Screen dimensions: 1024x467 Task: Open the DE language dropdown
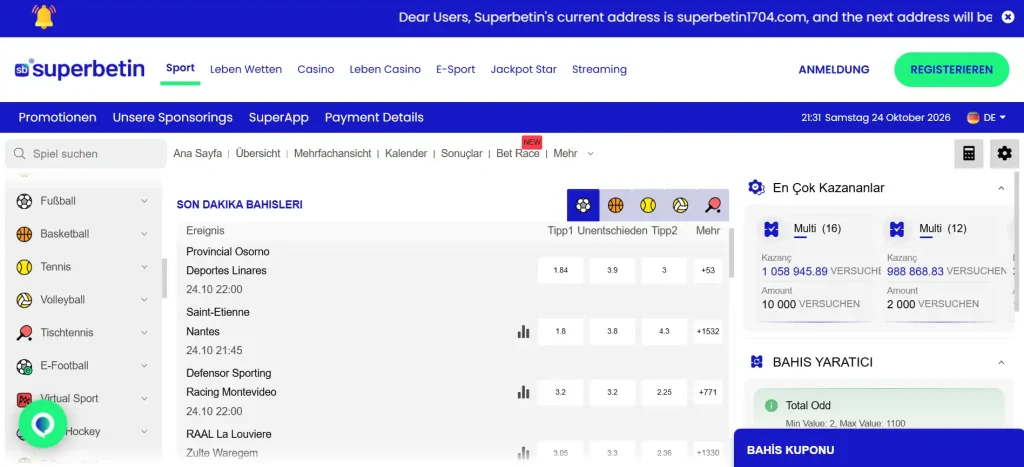point(987,118)
